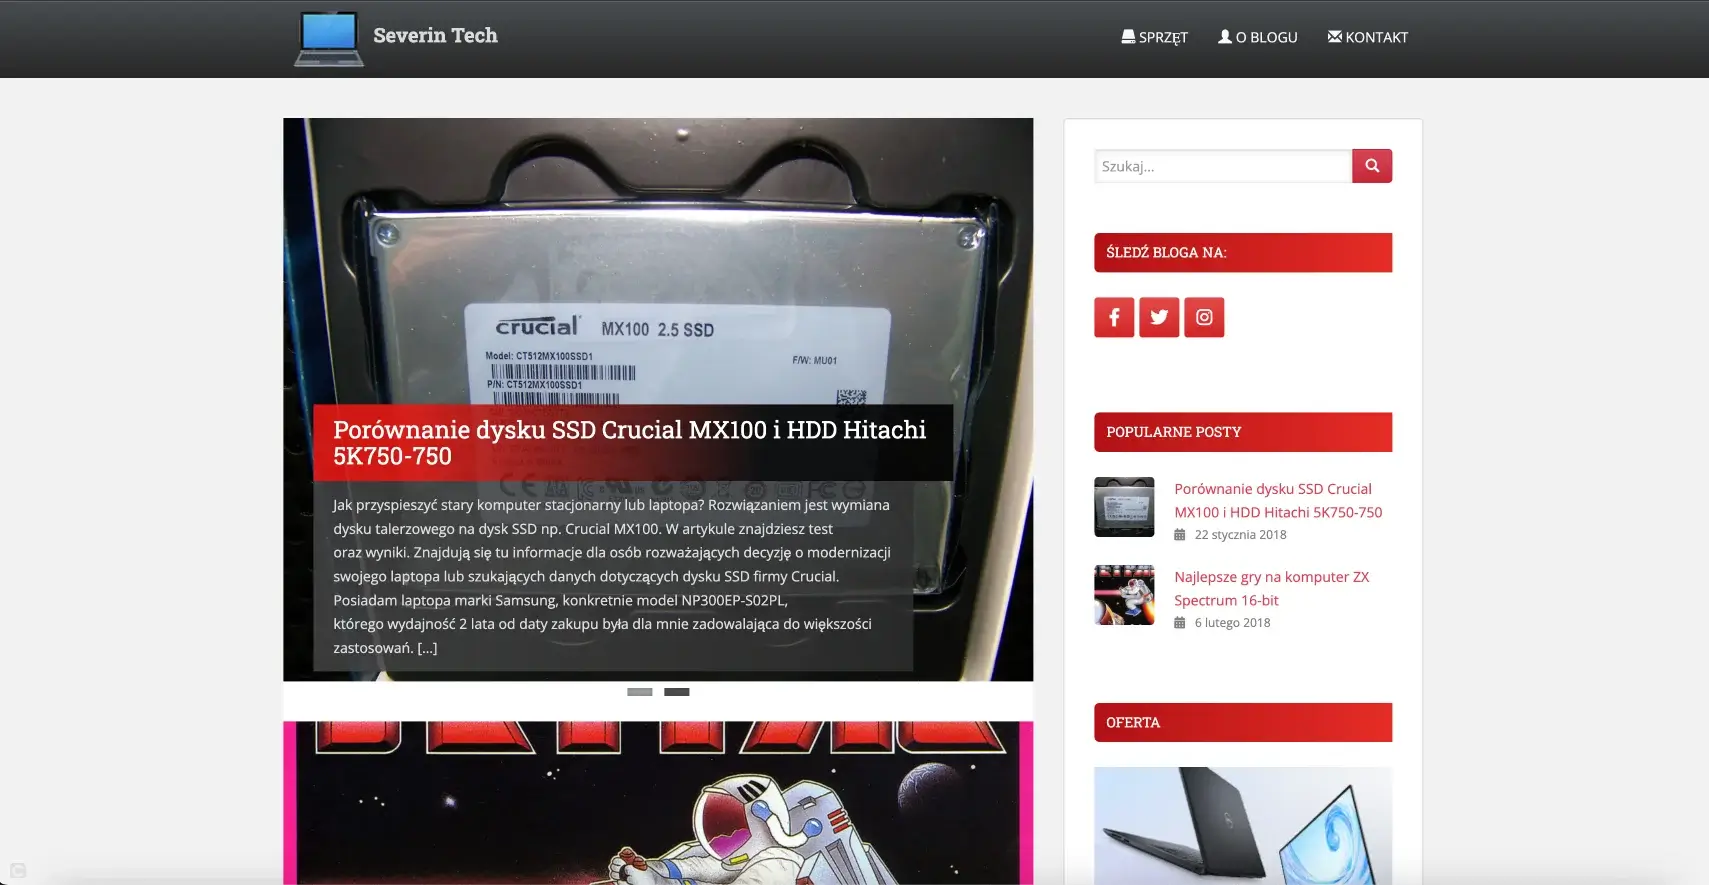Screen dimensions: 1709x885
Task: Click the SSD thumbnail in popular posts
Action: pyautogui.click(x=1124, y=507)
